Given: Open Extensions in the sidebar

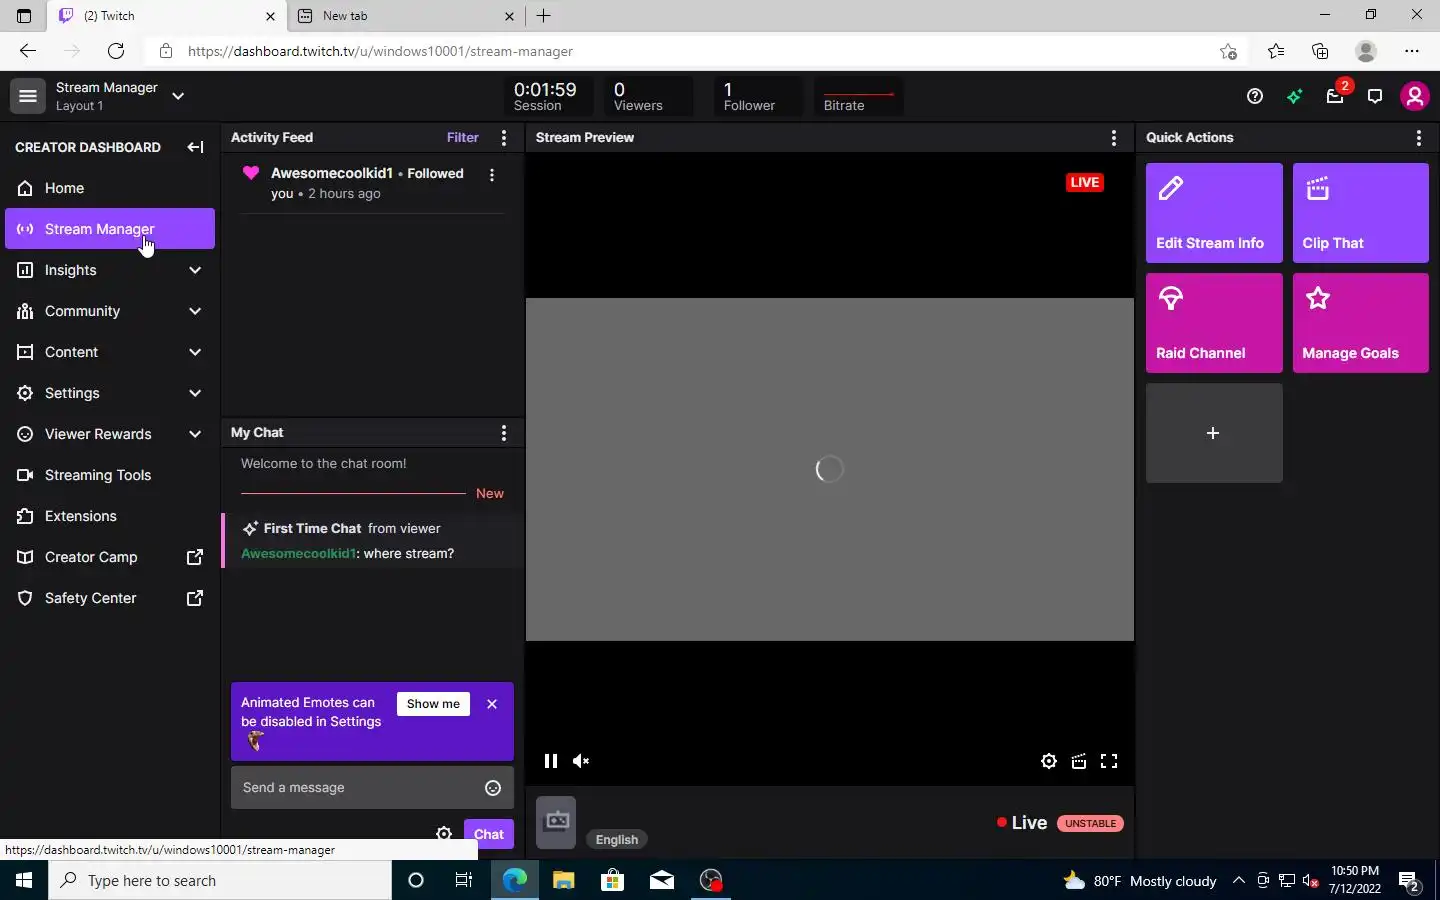Looking at the screenshot, I should click(110, 516).
